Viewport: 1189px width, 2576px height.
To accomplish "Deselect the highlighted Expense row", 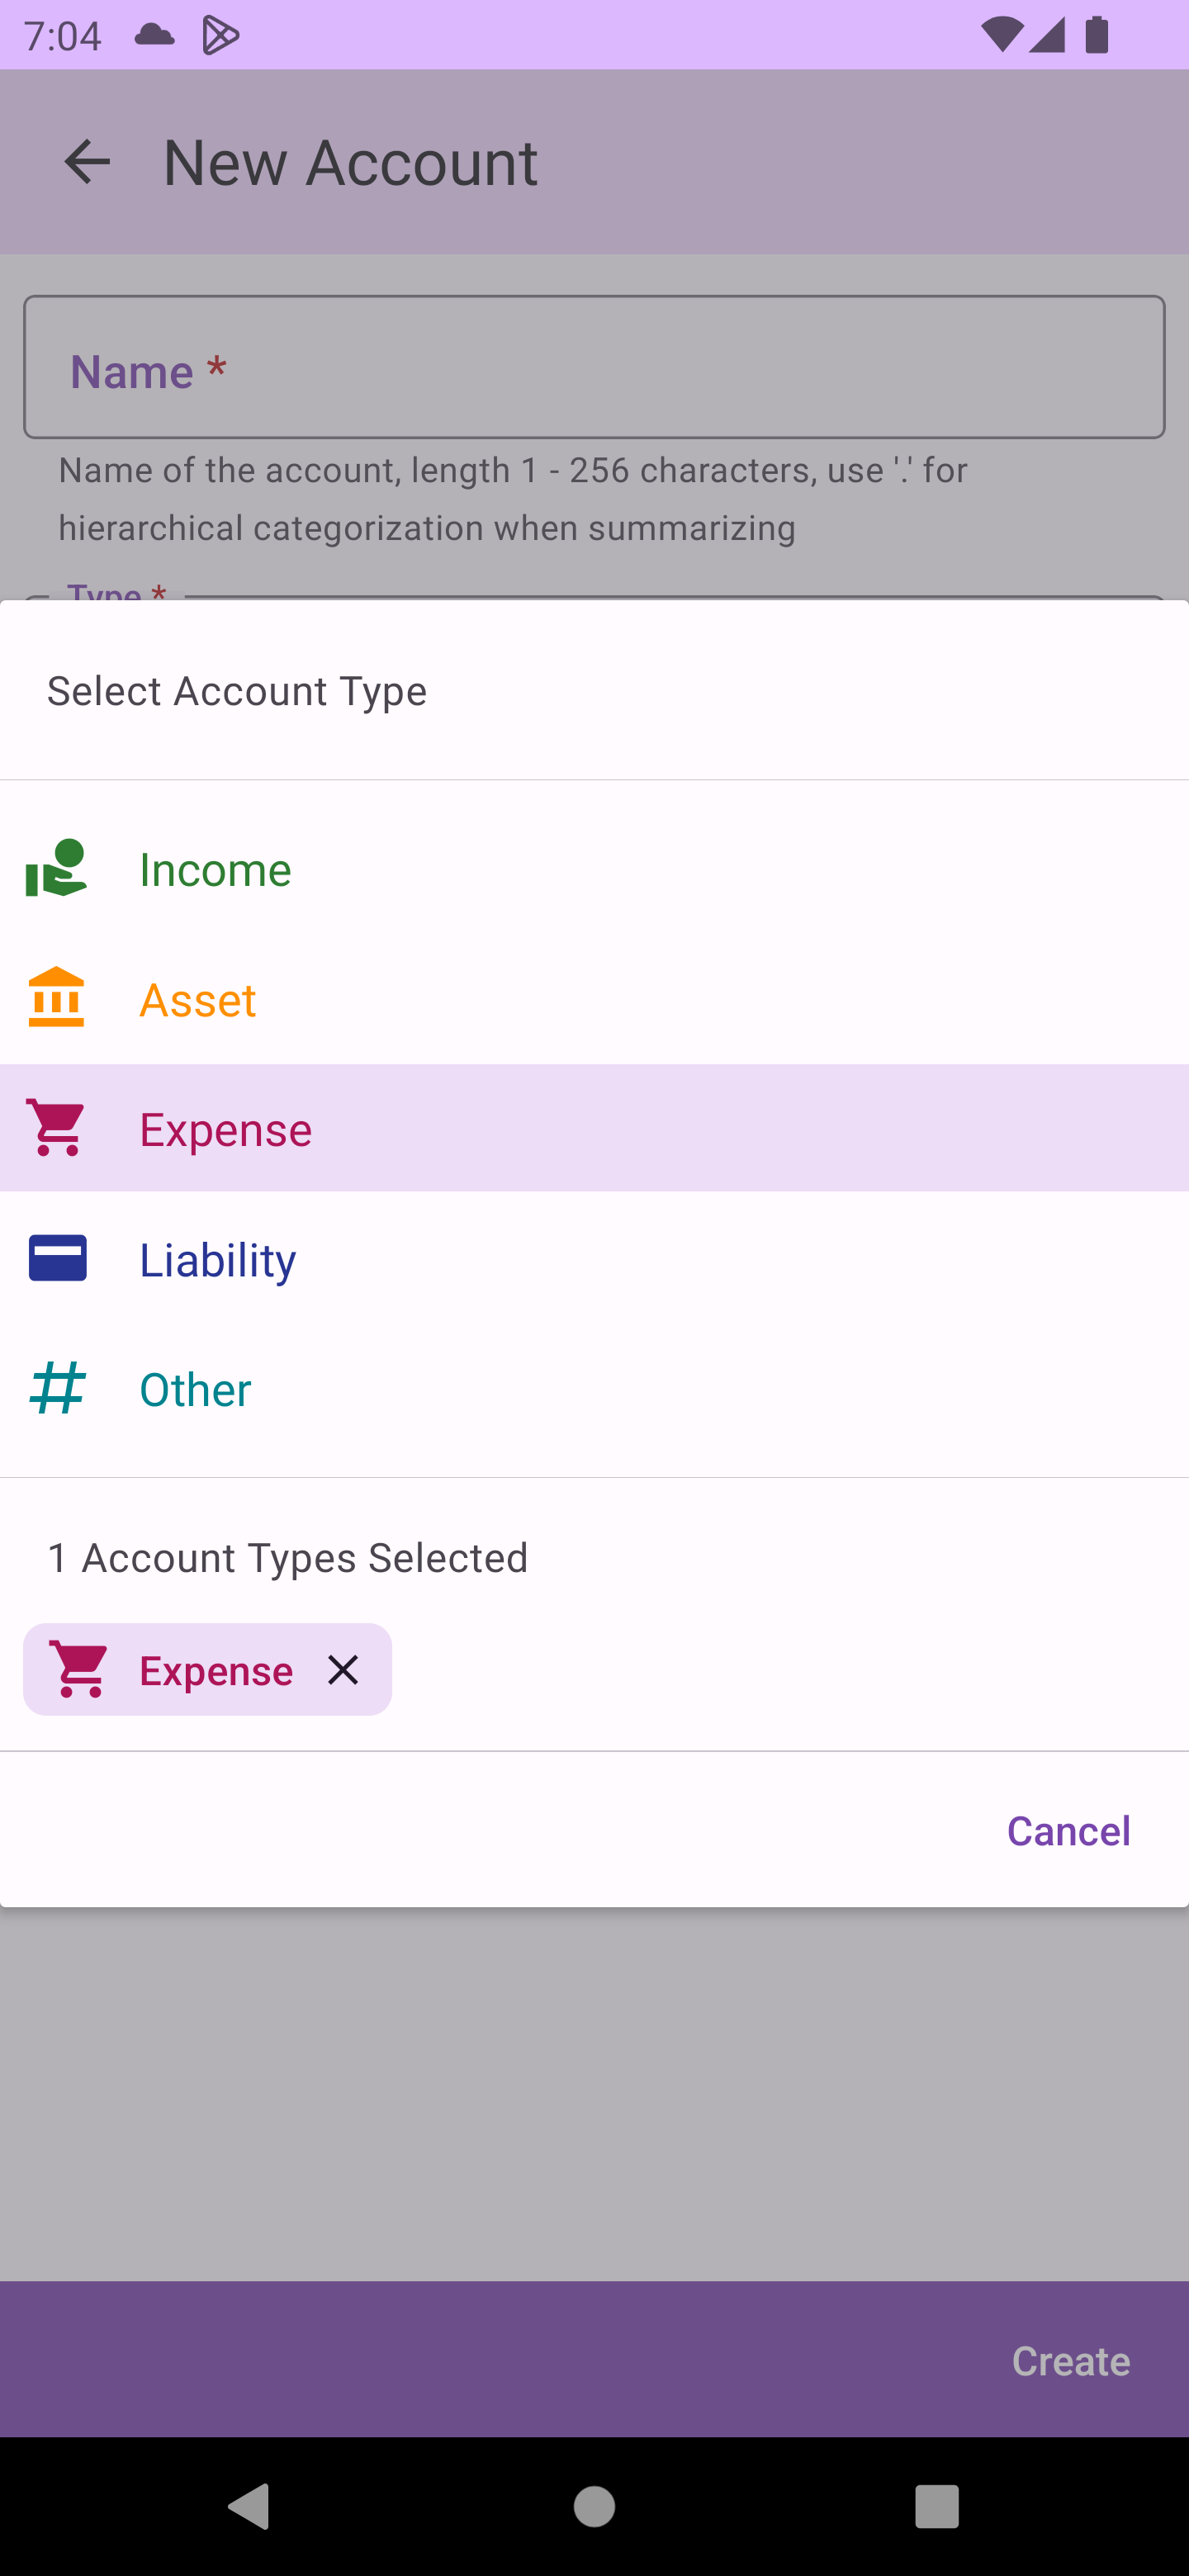I will (x=594, y=1128).
